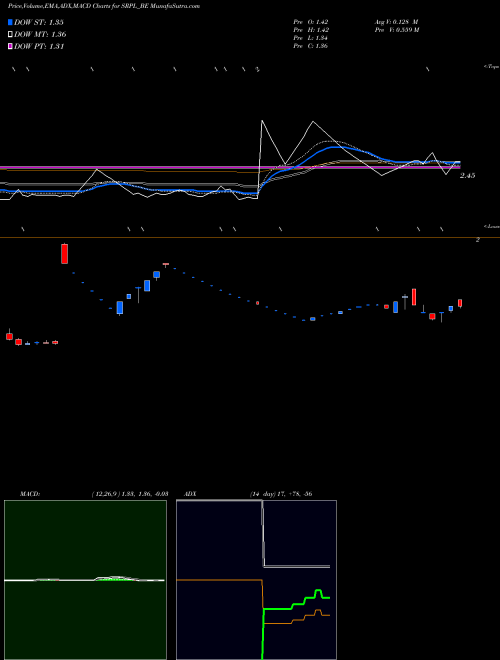Click the 2.45 price label at the line end

click(x=468, y=176)
